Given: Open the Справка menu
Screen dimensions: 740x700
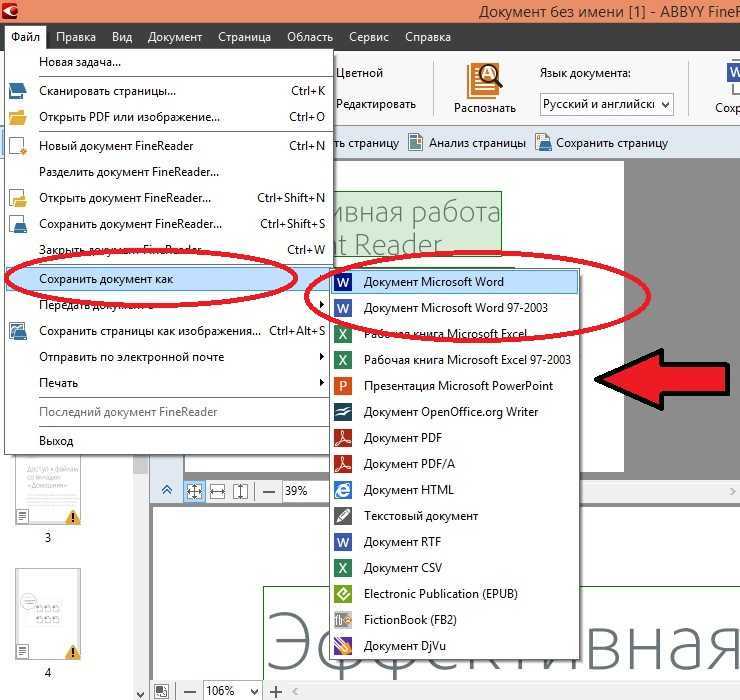Looking at the screenshot, I should click(x=428, y=37).
